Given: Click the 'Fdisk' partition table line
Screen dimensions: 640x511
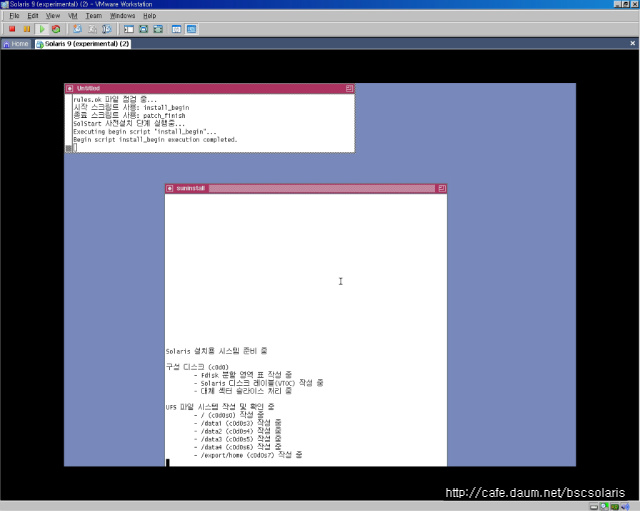Looking at the screenshot, I should pyautogui.click(x=243, y=375).
